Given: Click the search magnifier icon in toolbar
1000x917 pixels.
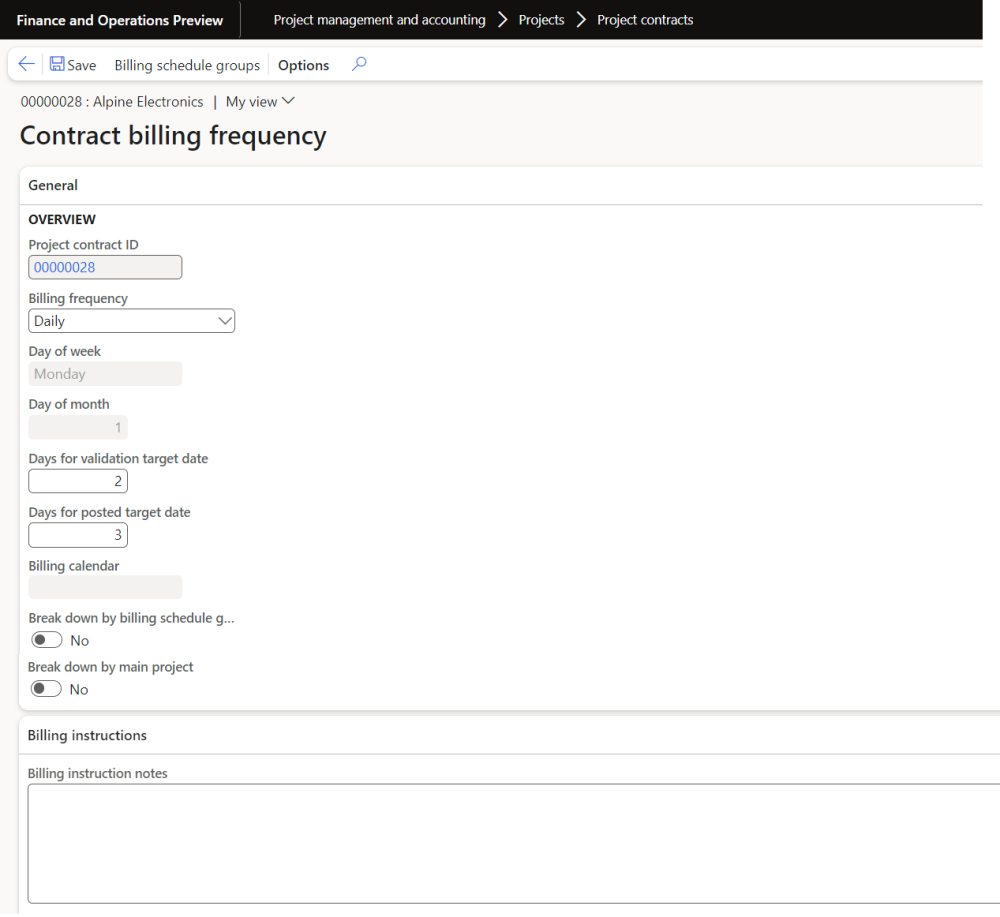Looking at the screenshot, I should tap(359, 64).
